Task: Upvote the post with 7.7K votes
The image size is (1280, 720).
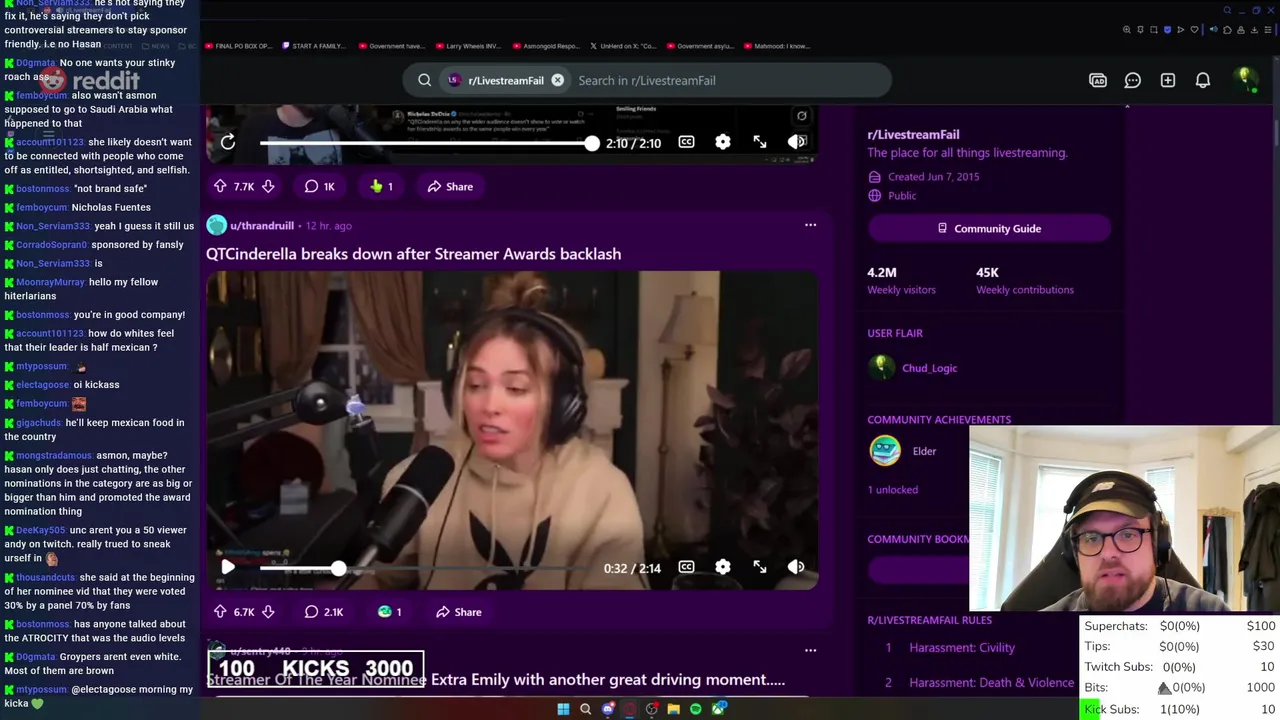Action: click(x=220, y=186)
